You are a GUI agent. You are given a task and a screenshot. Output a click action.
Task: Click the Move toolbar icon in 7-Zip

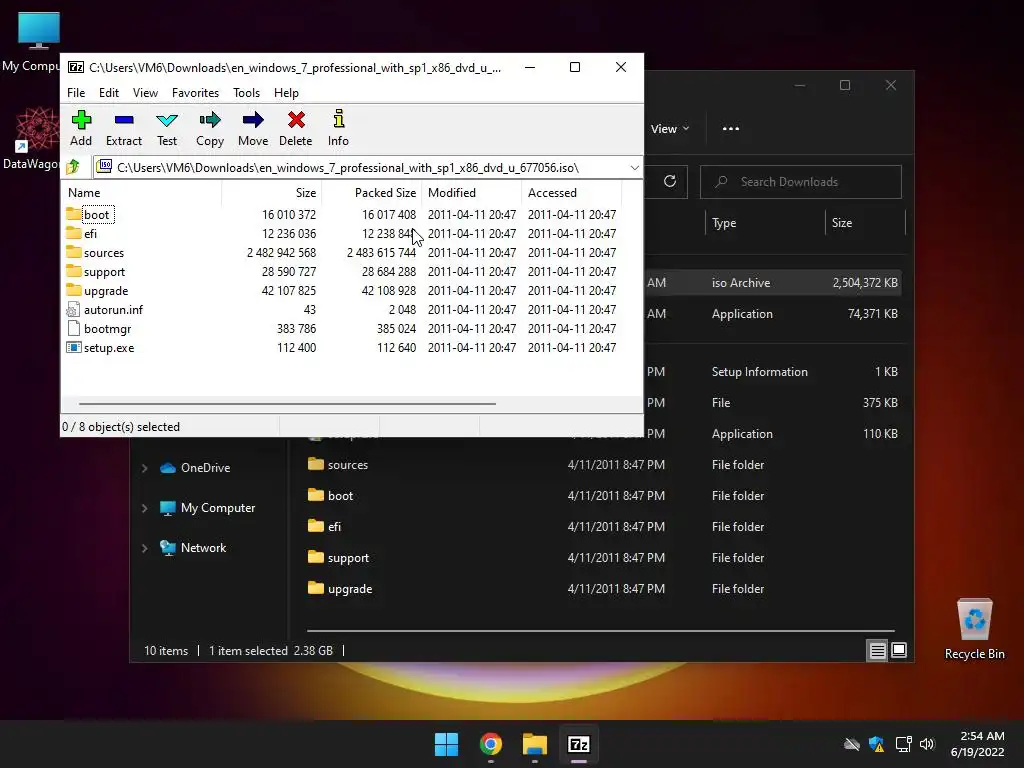coord(253,128)
